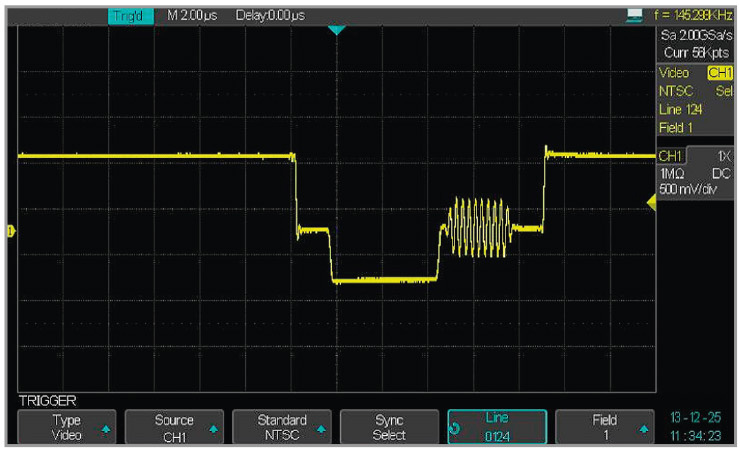Click the cyan trigger position marker at top
This screenshot has height=451, width=740.
(x=336, y=31)
